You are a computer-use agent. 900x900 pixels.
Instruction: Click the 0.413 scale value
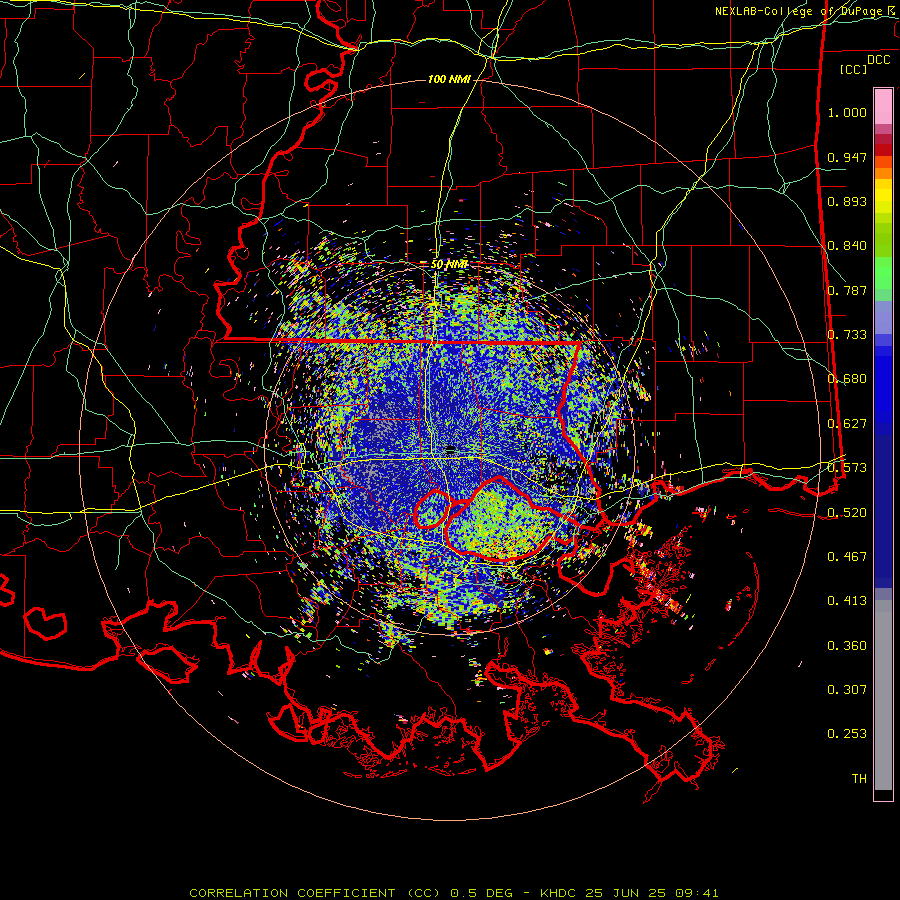pos(847,601)
